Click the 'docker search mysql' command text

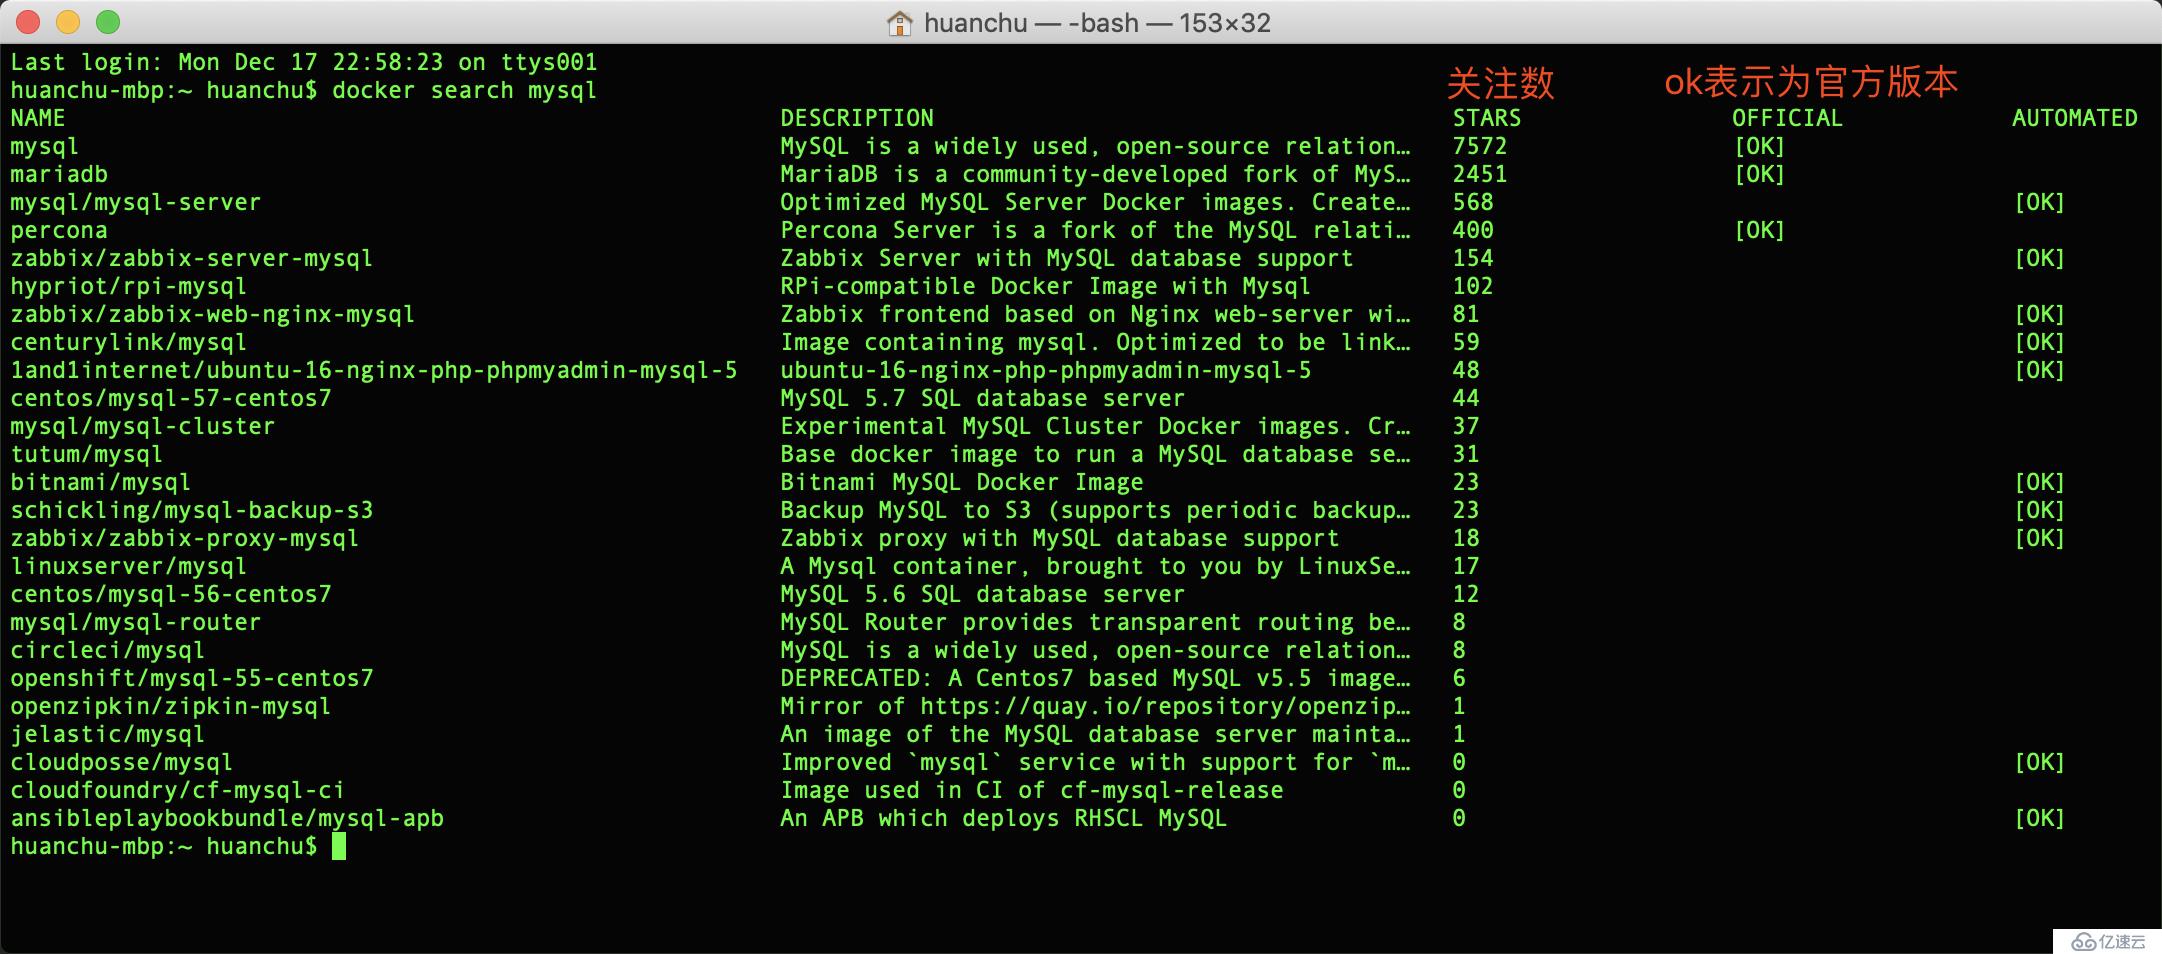click(x=464, y=90)
